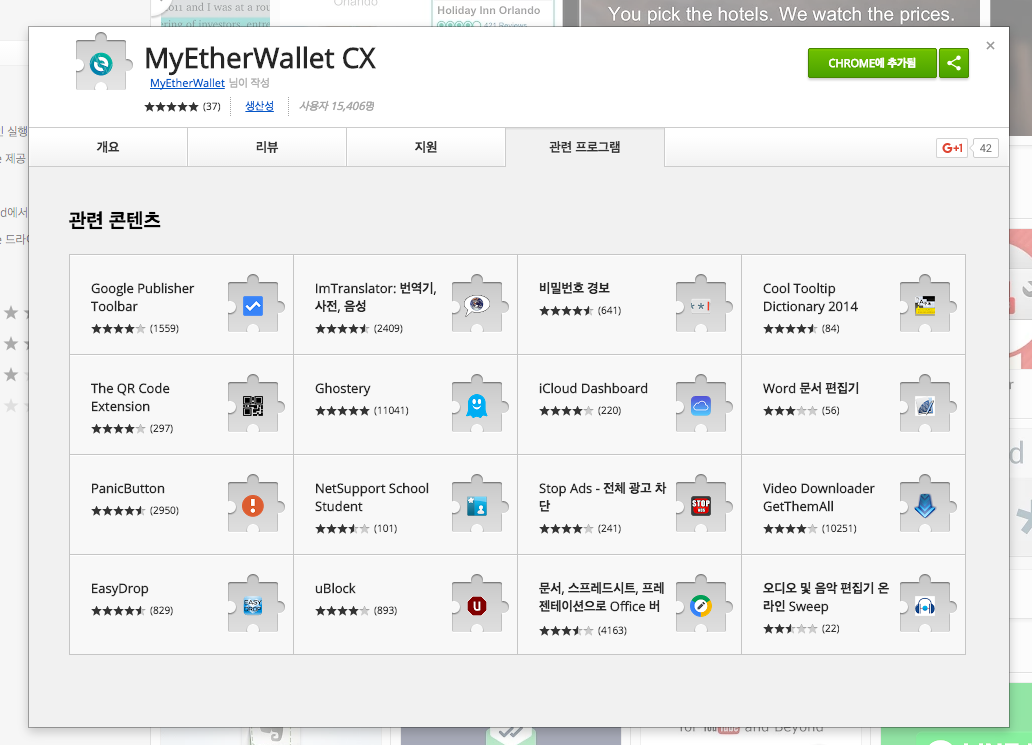
Task: Open Stop Ads stop-sign icon
Action: (x=702, y=505)
